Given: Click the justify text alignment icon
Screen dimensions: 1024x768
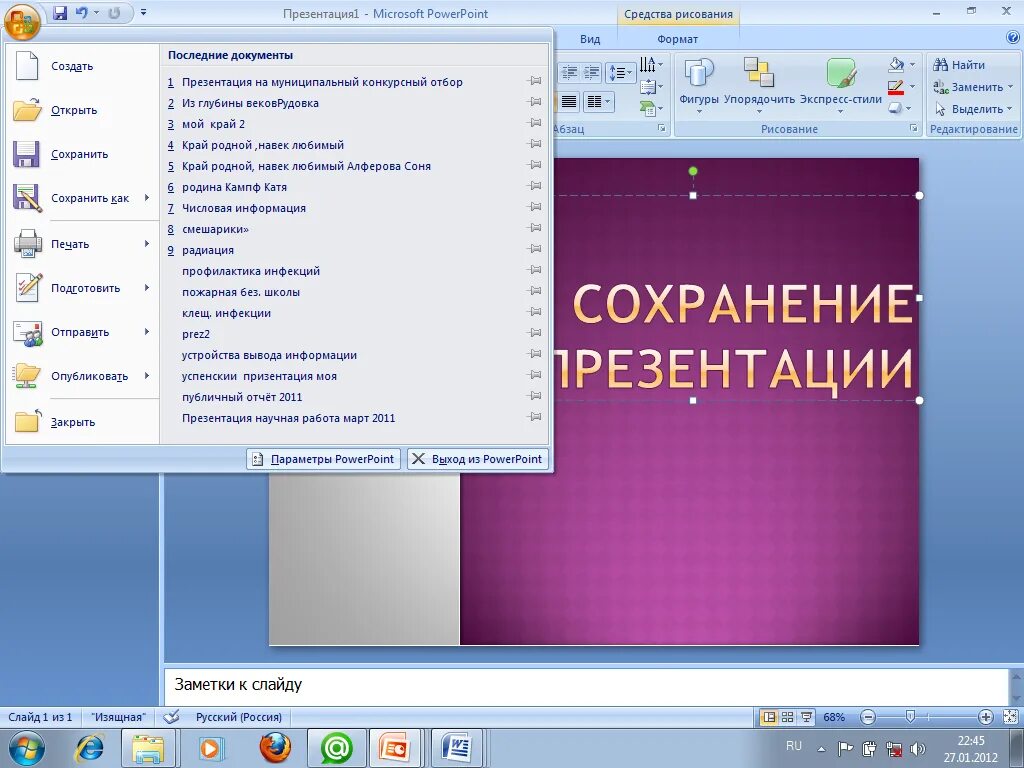Looking at the screenshot, I should click(x=569, y=101).
